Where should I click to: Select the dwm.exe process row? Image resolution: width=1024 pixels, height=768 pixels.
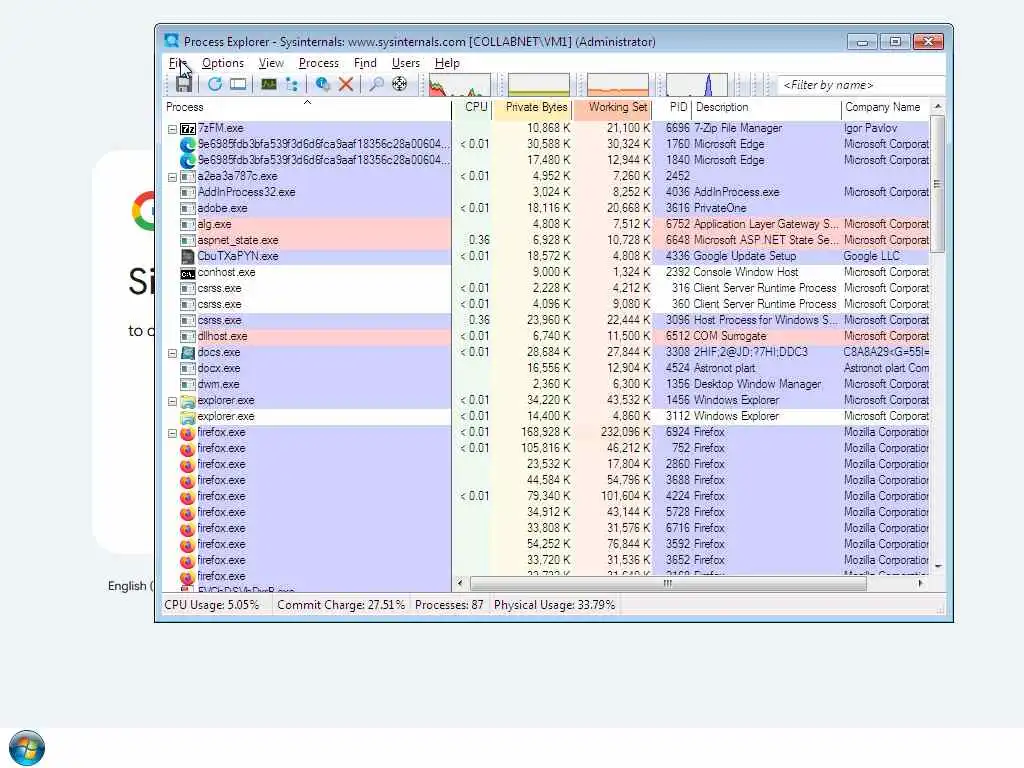[x=545, y=384]
